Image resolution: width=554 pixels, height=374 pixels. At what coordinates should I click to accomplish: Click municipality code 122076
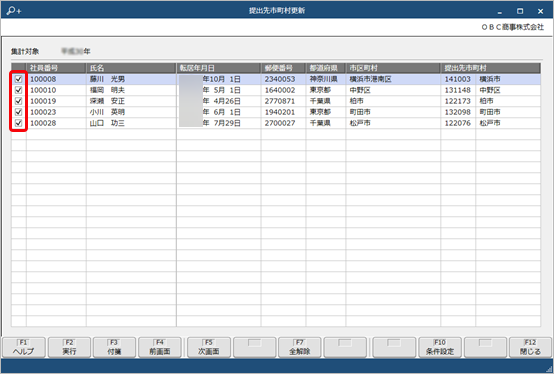[x=458, y=123]
